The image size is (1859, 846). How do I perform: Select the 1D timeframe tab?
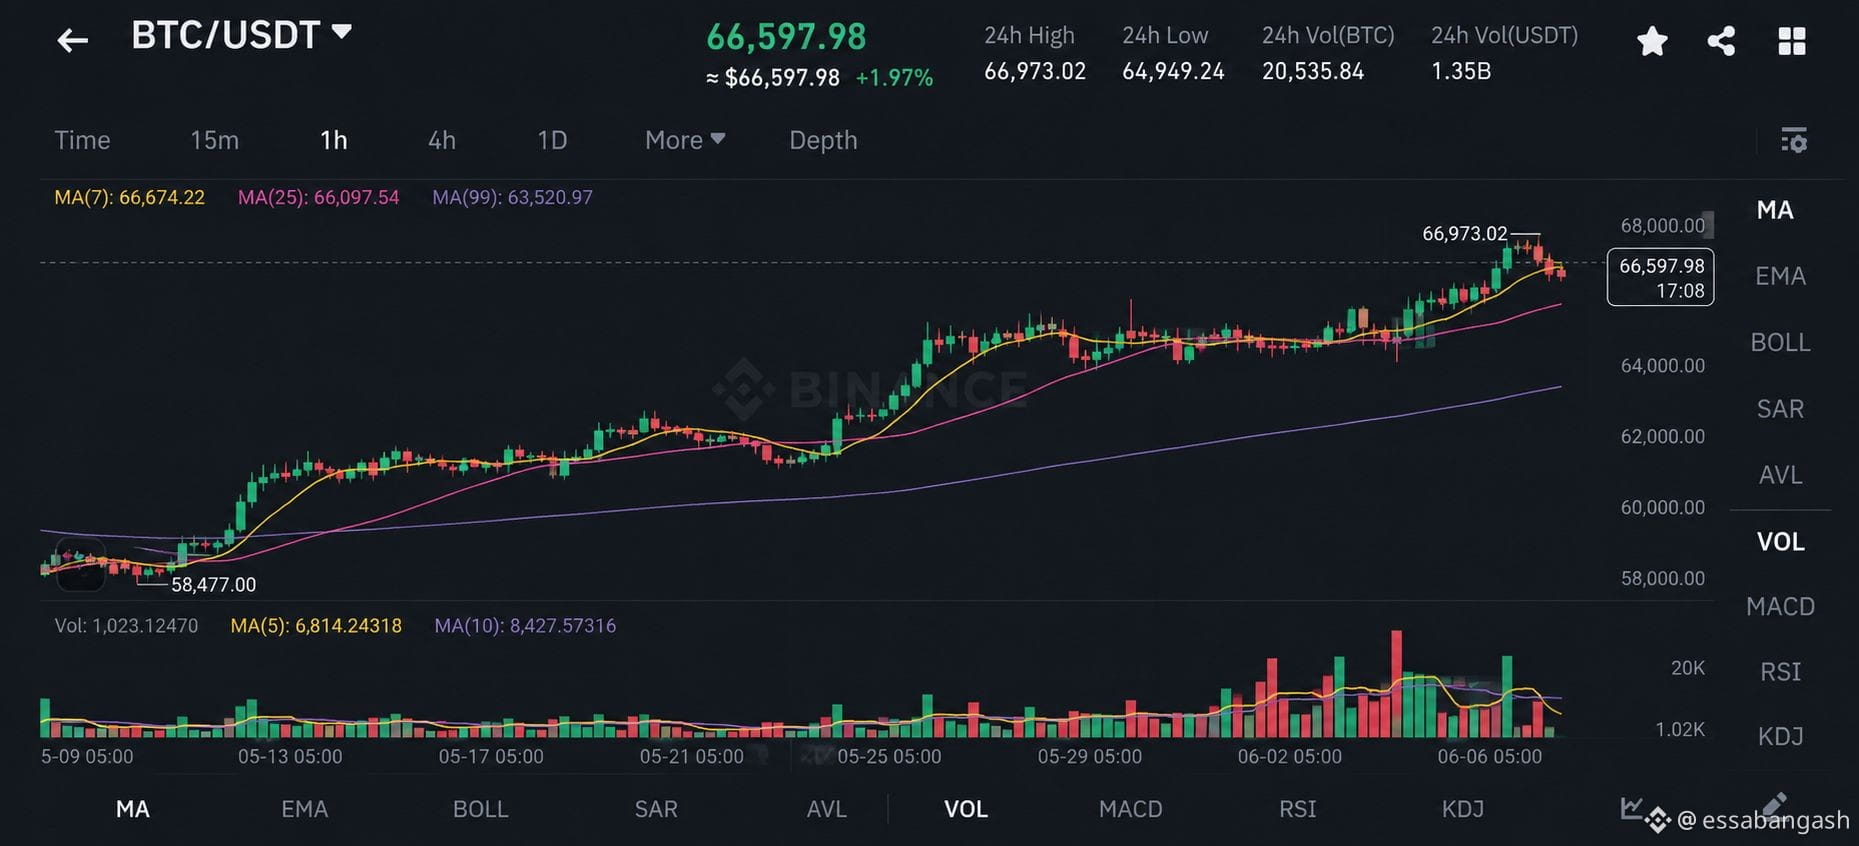552,140
